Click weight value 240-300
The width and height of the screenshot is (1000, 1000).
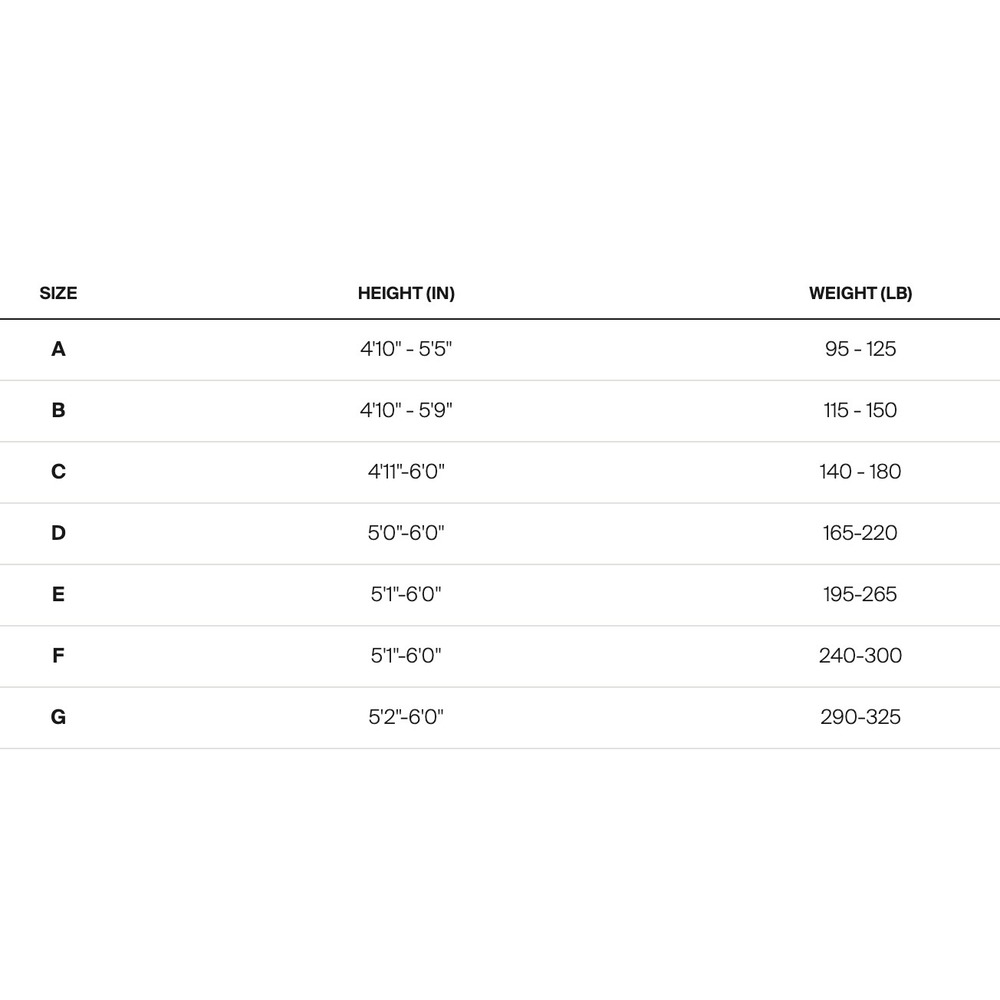(x=860, y=656)
